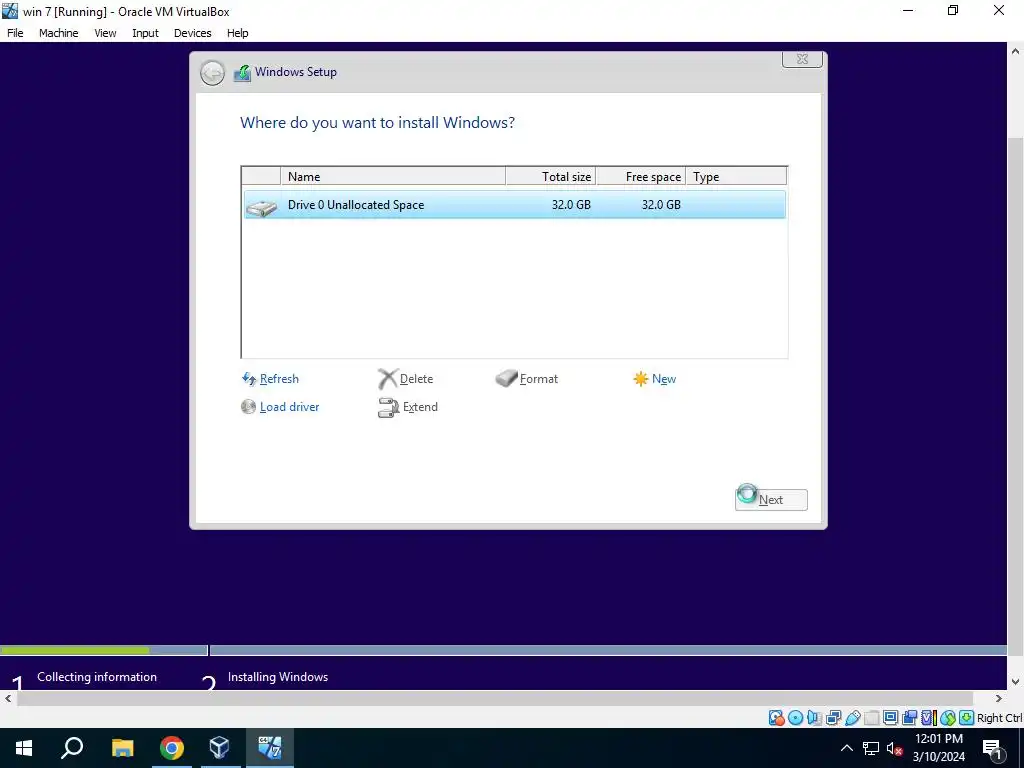Click the scroll down arrow of VM window
This screenshot has height=768, width=1024.
click(1016, 681)
